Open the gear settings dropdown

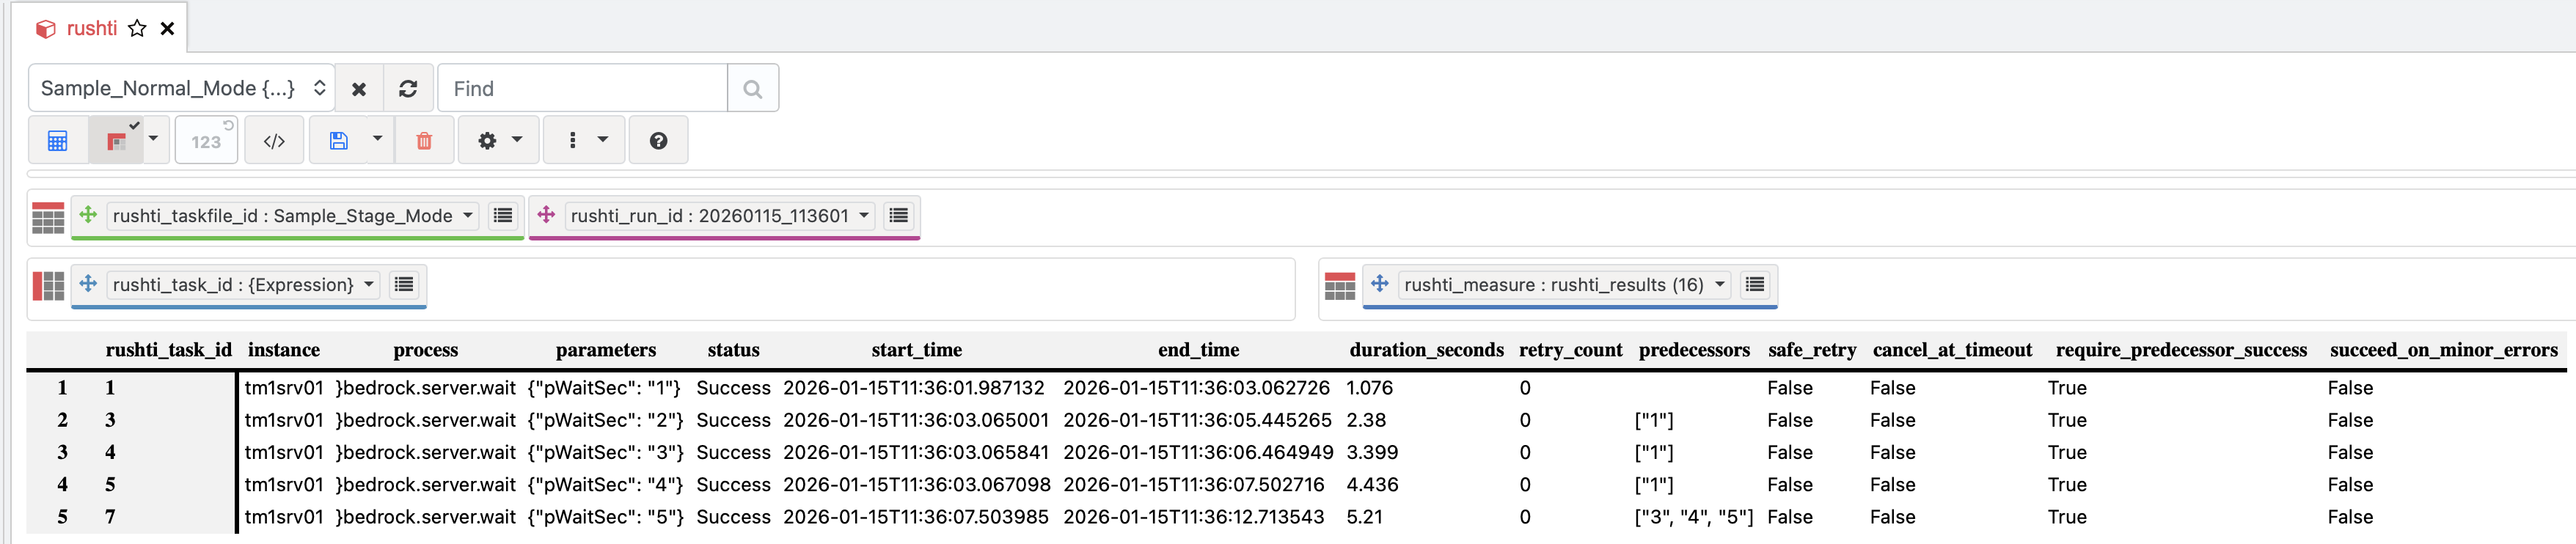pyautogui.click(x=498, y=141)
